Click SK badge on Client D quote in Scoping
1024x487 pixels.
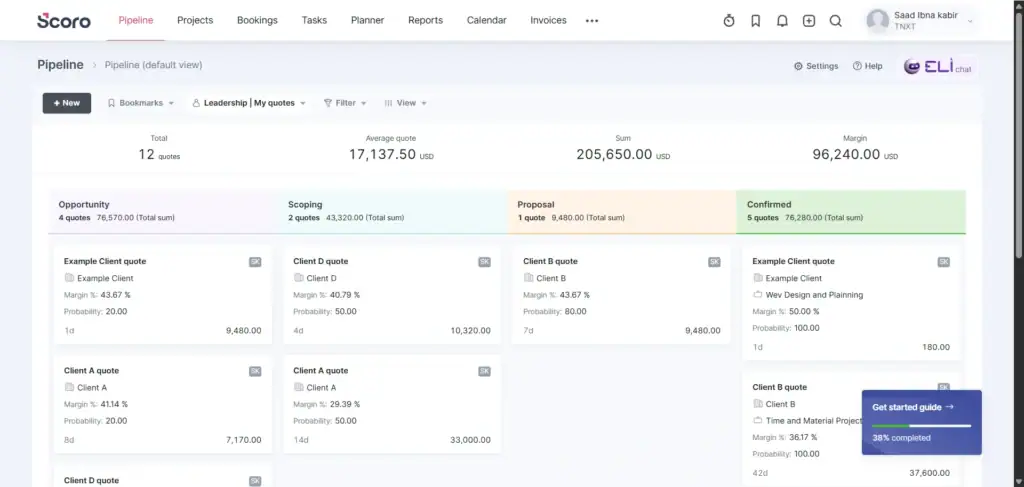pyautogui.click(x=485, y=262)
